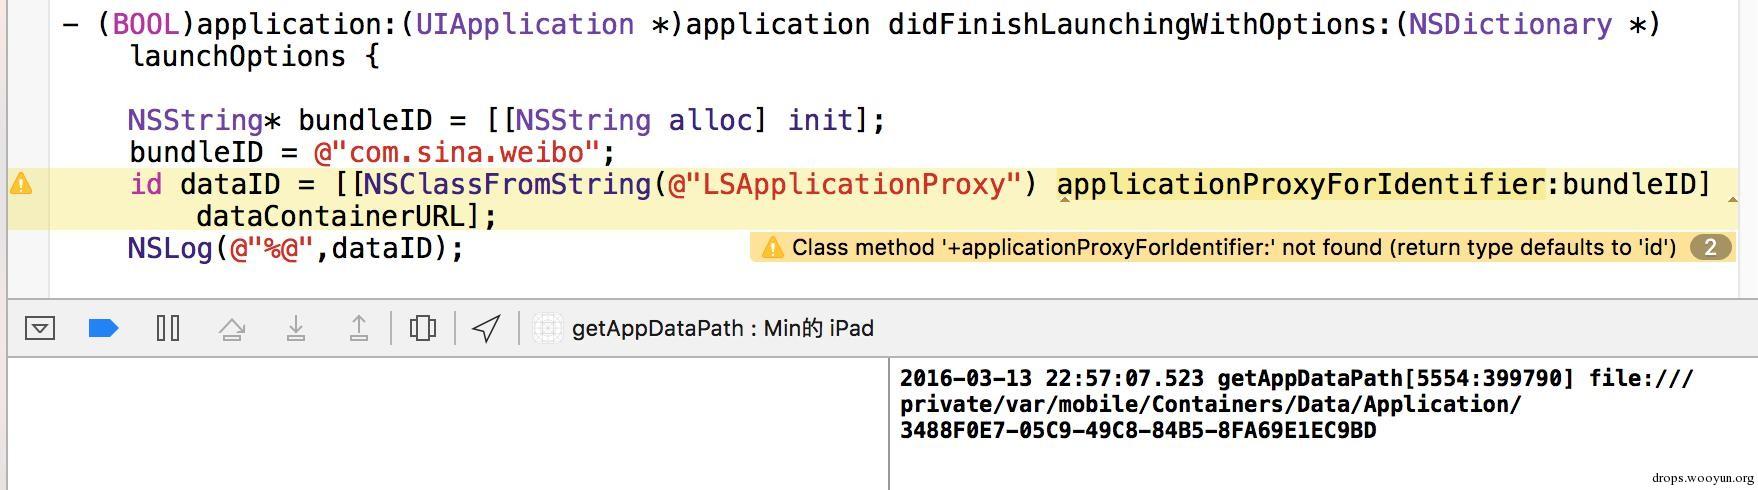Click the warning icon in gutter
Image resolution: width=1758 pixels, height=490 pixels.
(21, 184)
